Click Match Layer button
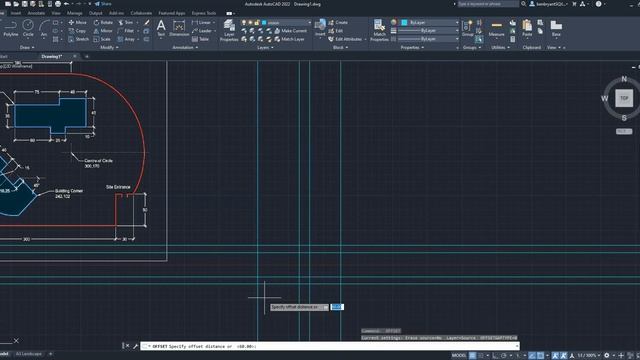This screenshot has width=640, height=360. (290, 39)
